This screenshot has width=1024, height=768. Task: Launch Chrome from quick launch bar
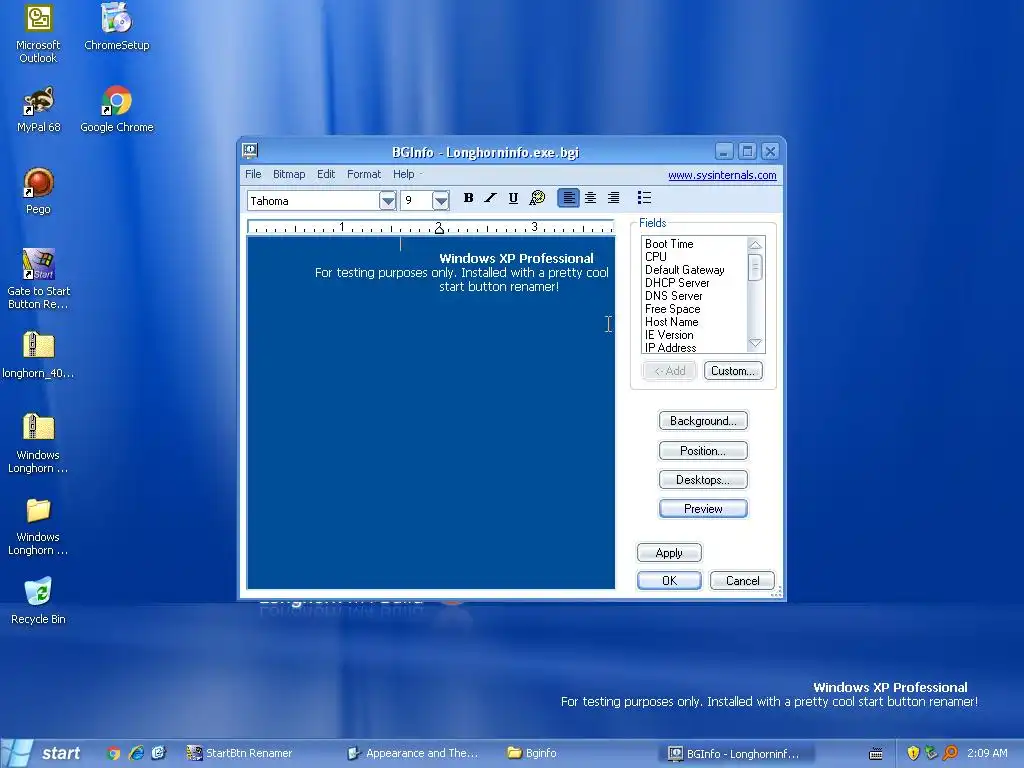(113, 754)
